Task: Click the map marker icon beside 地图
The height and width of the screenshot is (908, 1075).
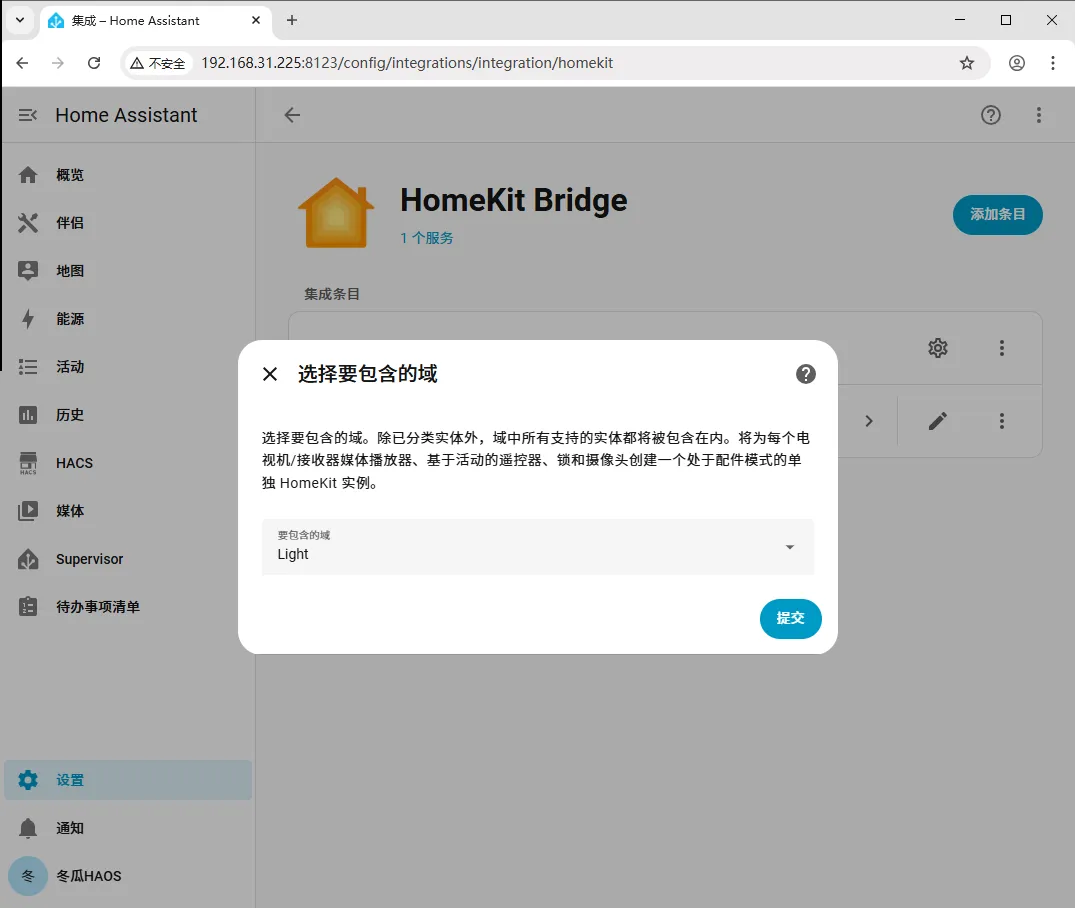Action: 27,271
